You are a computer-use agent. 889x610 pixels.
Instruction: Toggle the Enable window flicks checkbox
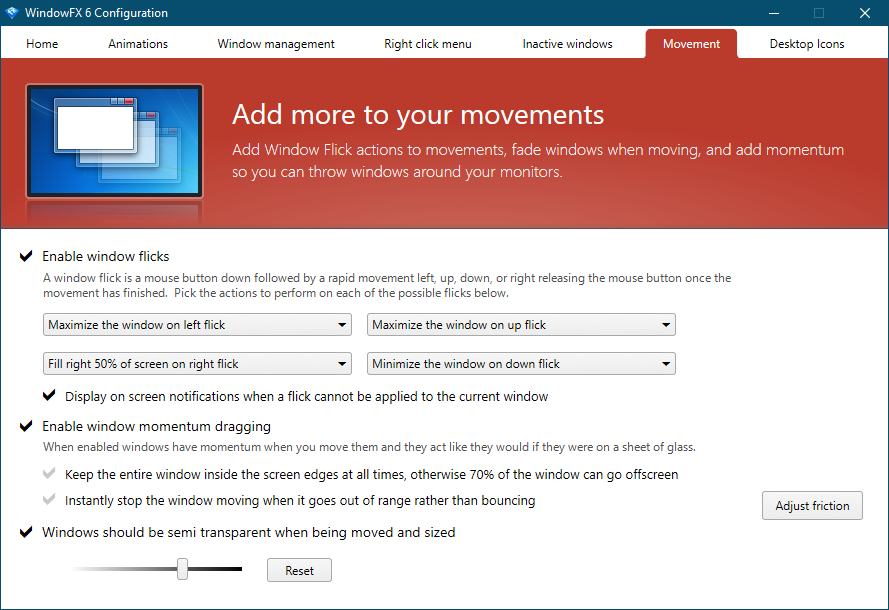pyautogui.click(x=26, y=257)
